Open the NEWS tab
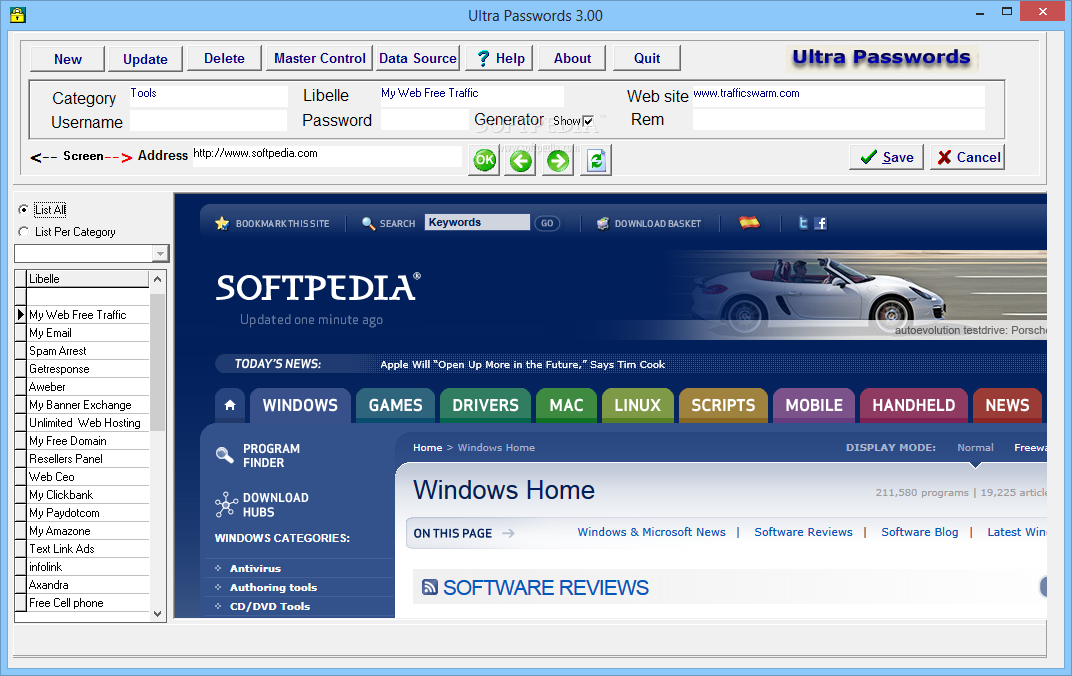 coord(1007,405)
